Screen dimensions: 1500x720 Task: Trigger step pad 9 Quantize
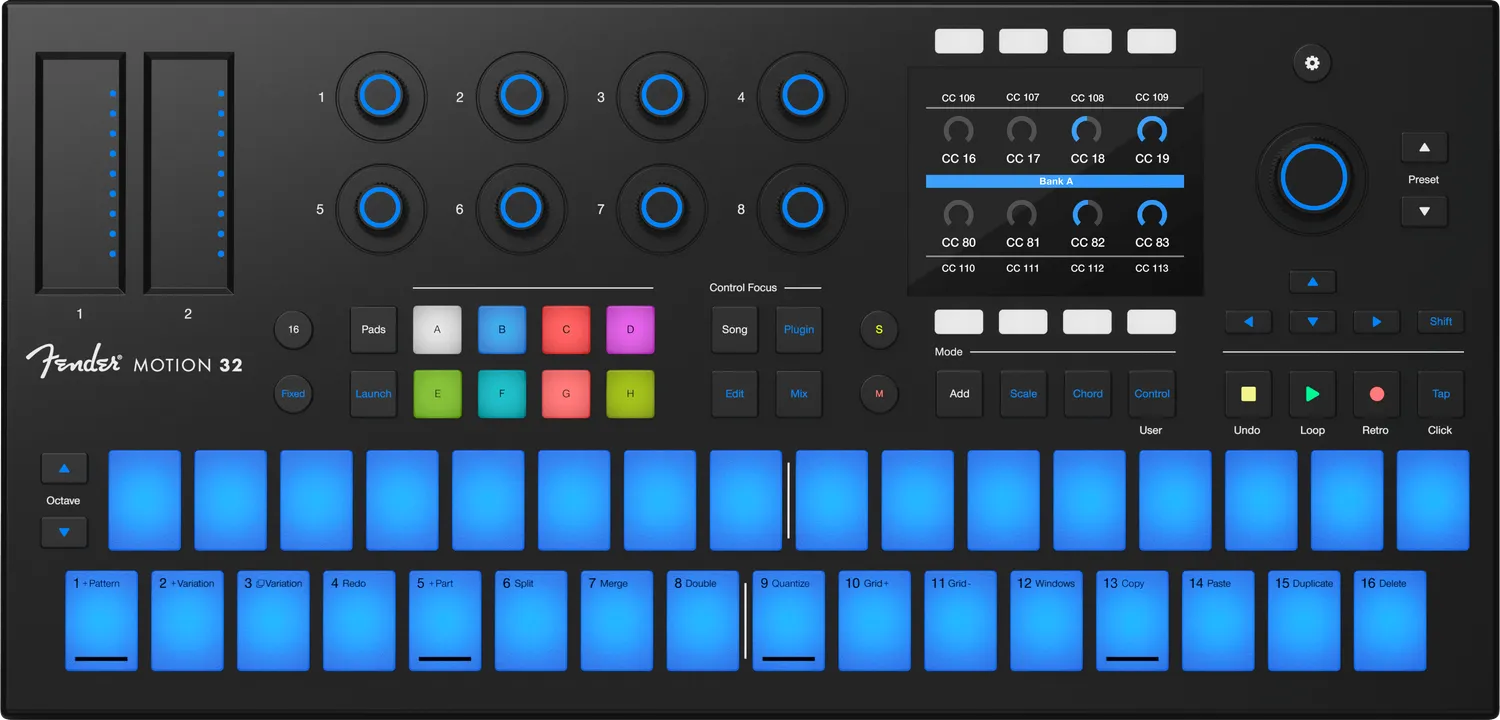[789, 620]
